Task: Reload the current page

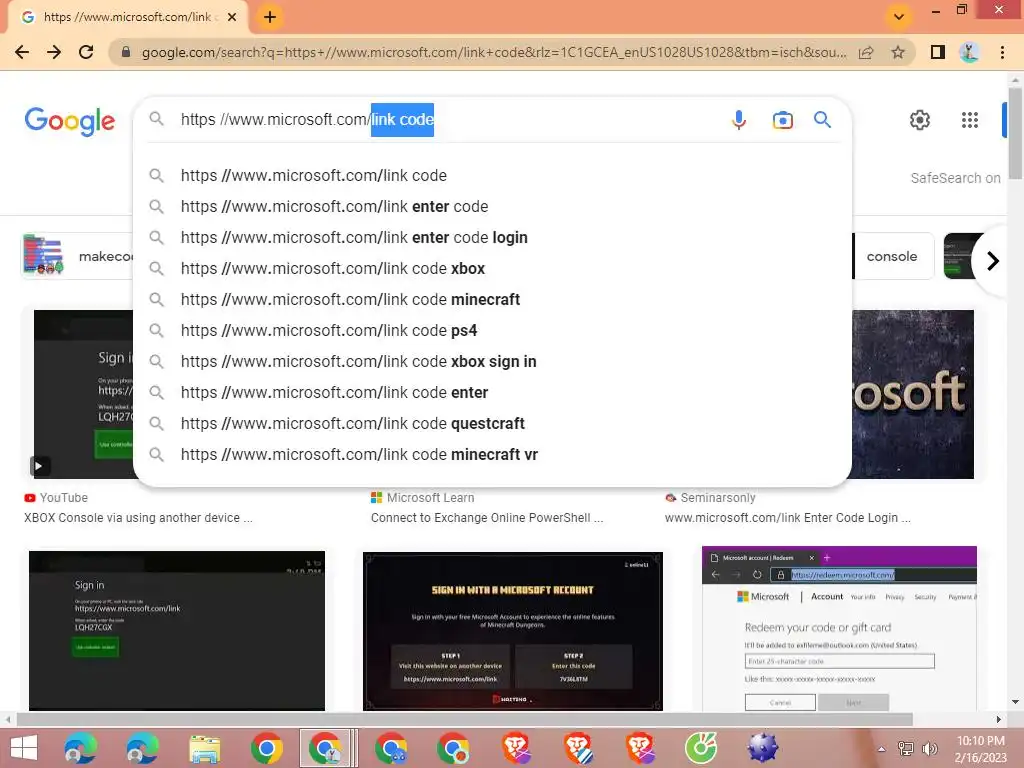Action: point(86,52)
